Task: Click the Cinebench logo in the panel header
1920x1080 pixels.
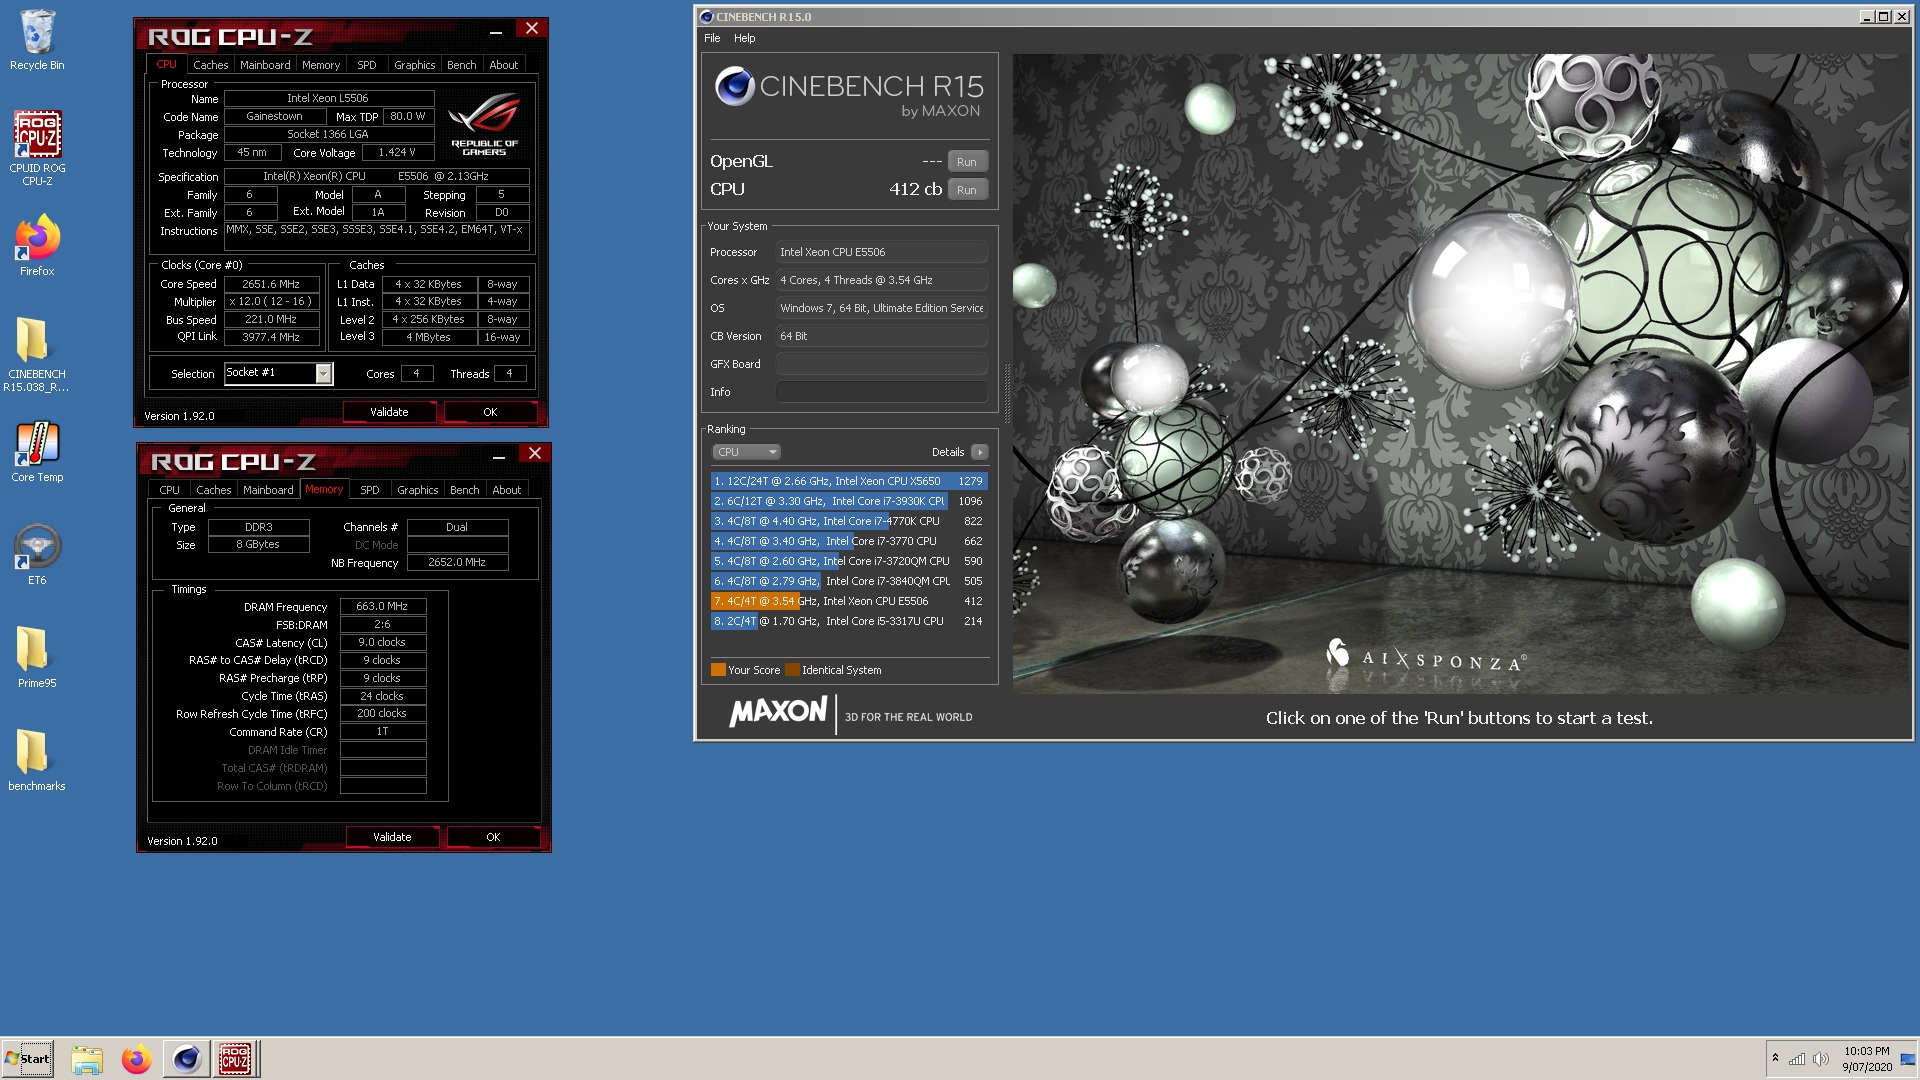Action: [x=735, y=87]
